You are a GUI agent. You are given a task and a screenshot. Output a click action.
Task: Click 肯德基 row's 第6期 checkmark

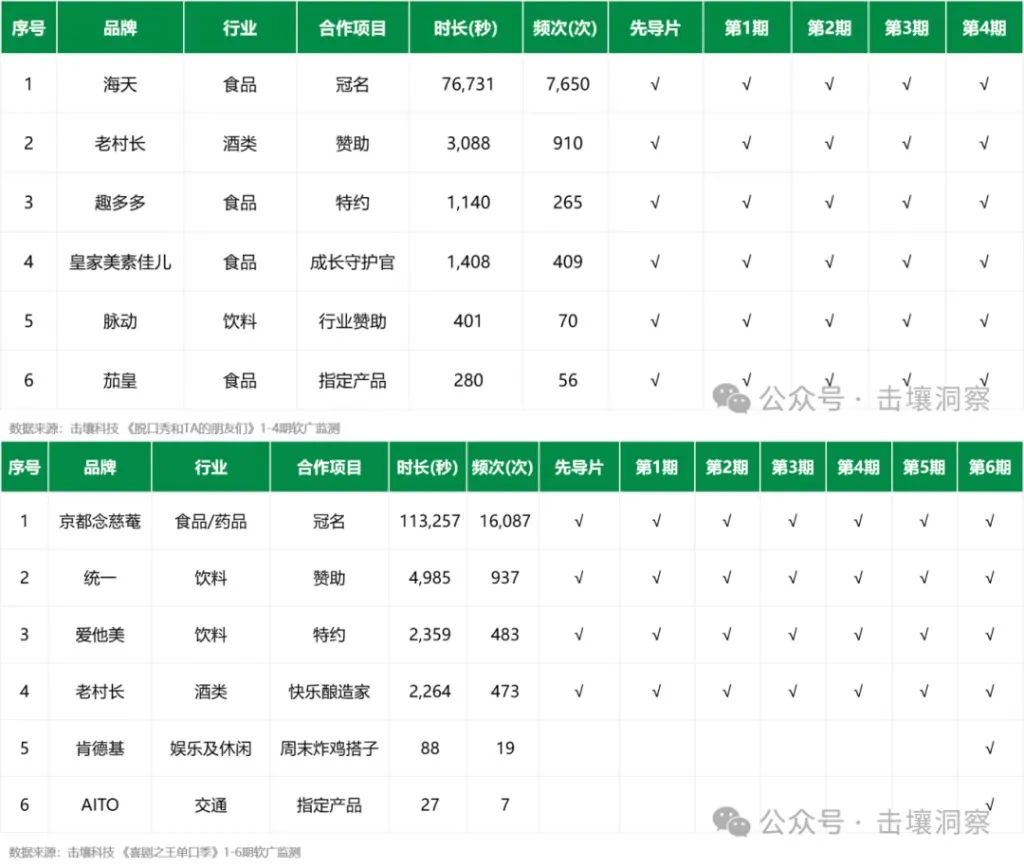989,747
